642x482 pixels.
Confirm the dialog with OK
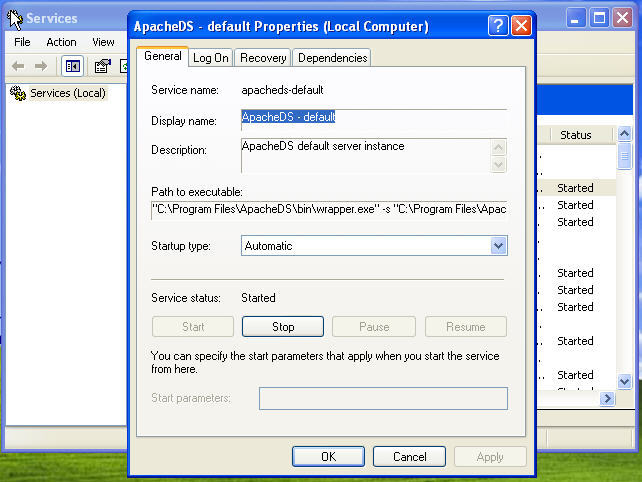(x=328, y=457)
